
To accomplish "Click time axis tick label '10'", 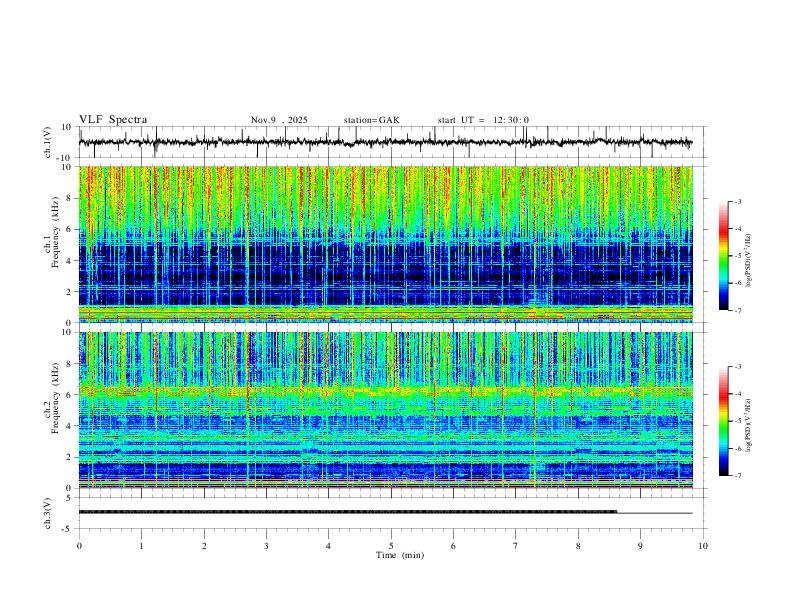I will pyautogui.click(x=703, y=546).
